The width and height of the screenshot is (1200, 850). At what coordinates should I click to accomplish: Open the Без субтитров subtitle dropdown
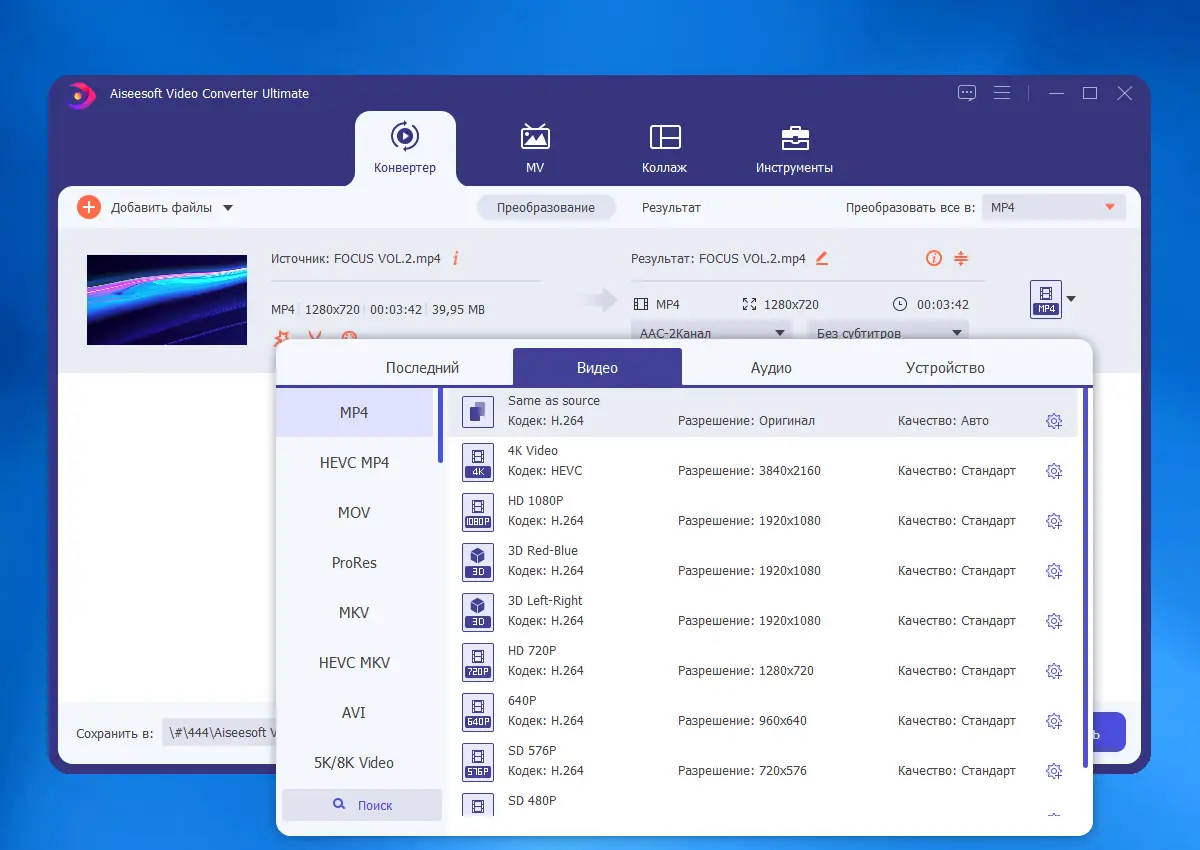click(x=889, y=331)
